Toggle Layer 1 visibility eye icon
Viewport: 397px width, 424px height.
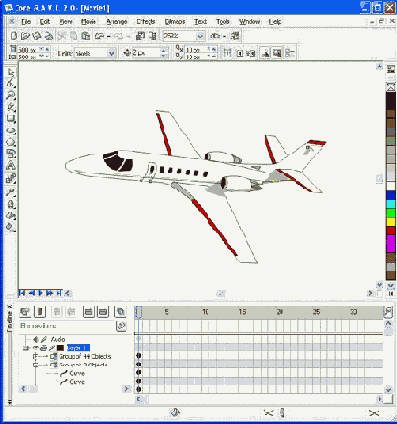pos(36,348)
